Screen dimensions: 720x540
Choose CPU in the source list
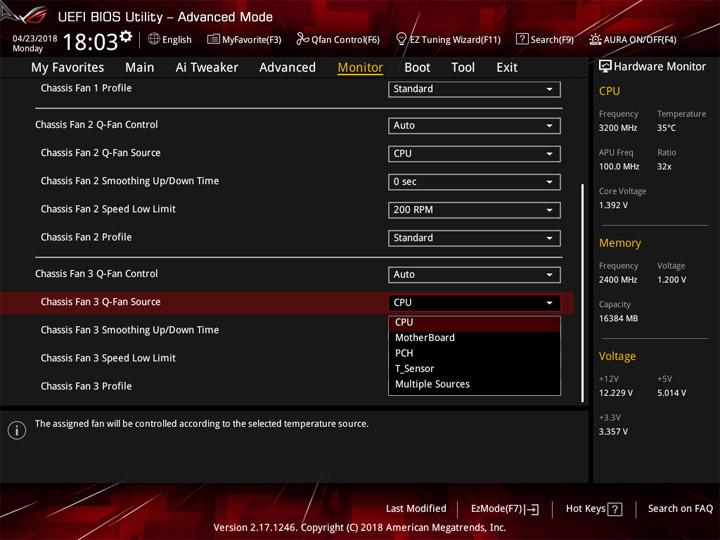(x=474, y=323)
